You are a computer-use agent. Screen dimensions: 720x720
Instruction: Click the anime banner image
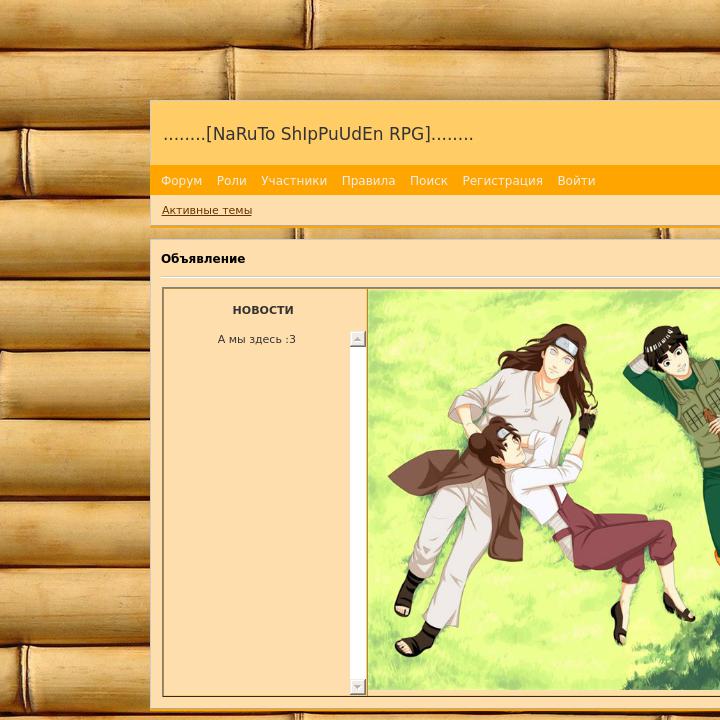tap(544, 489)
